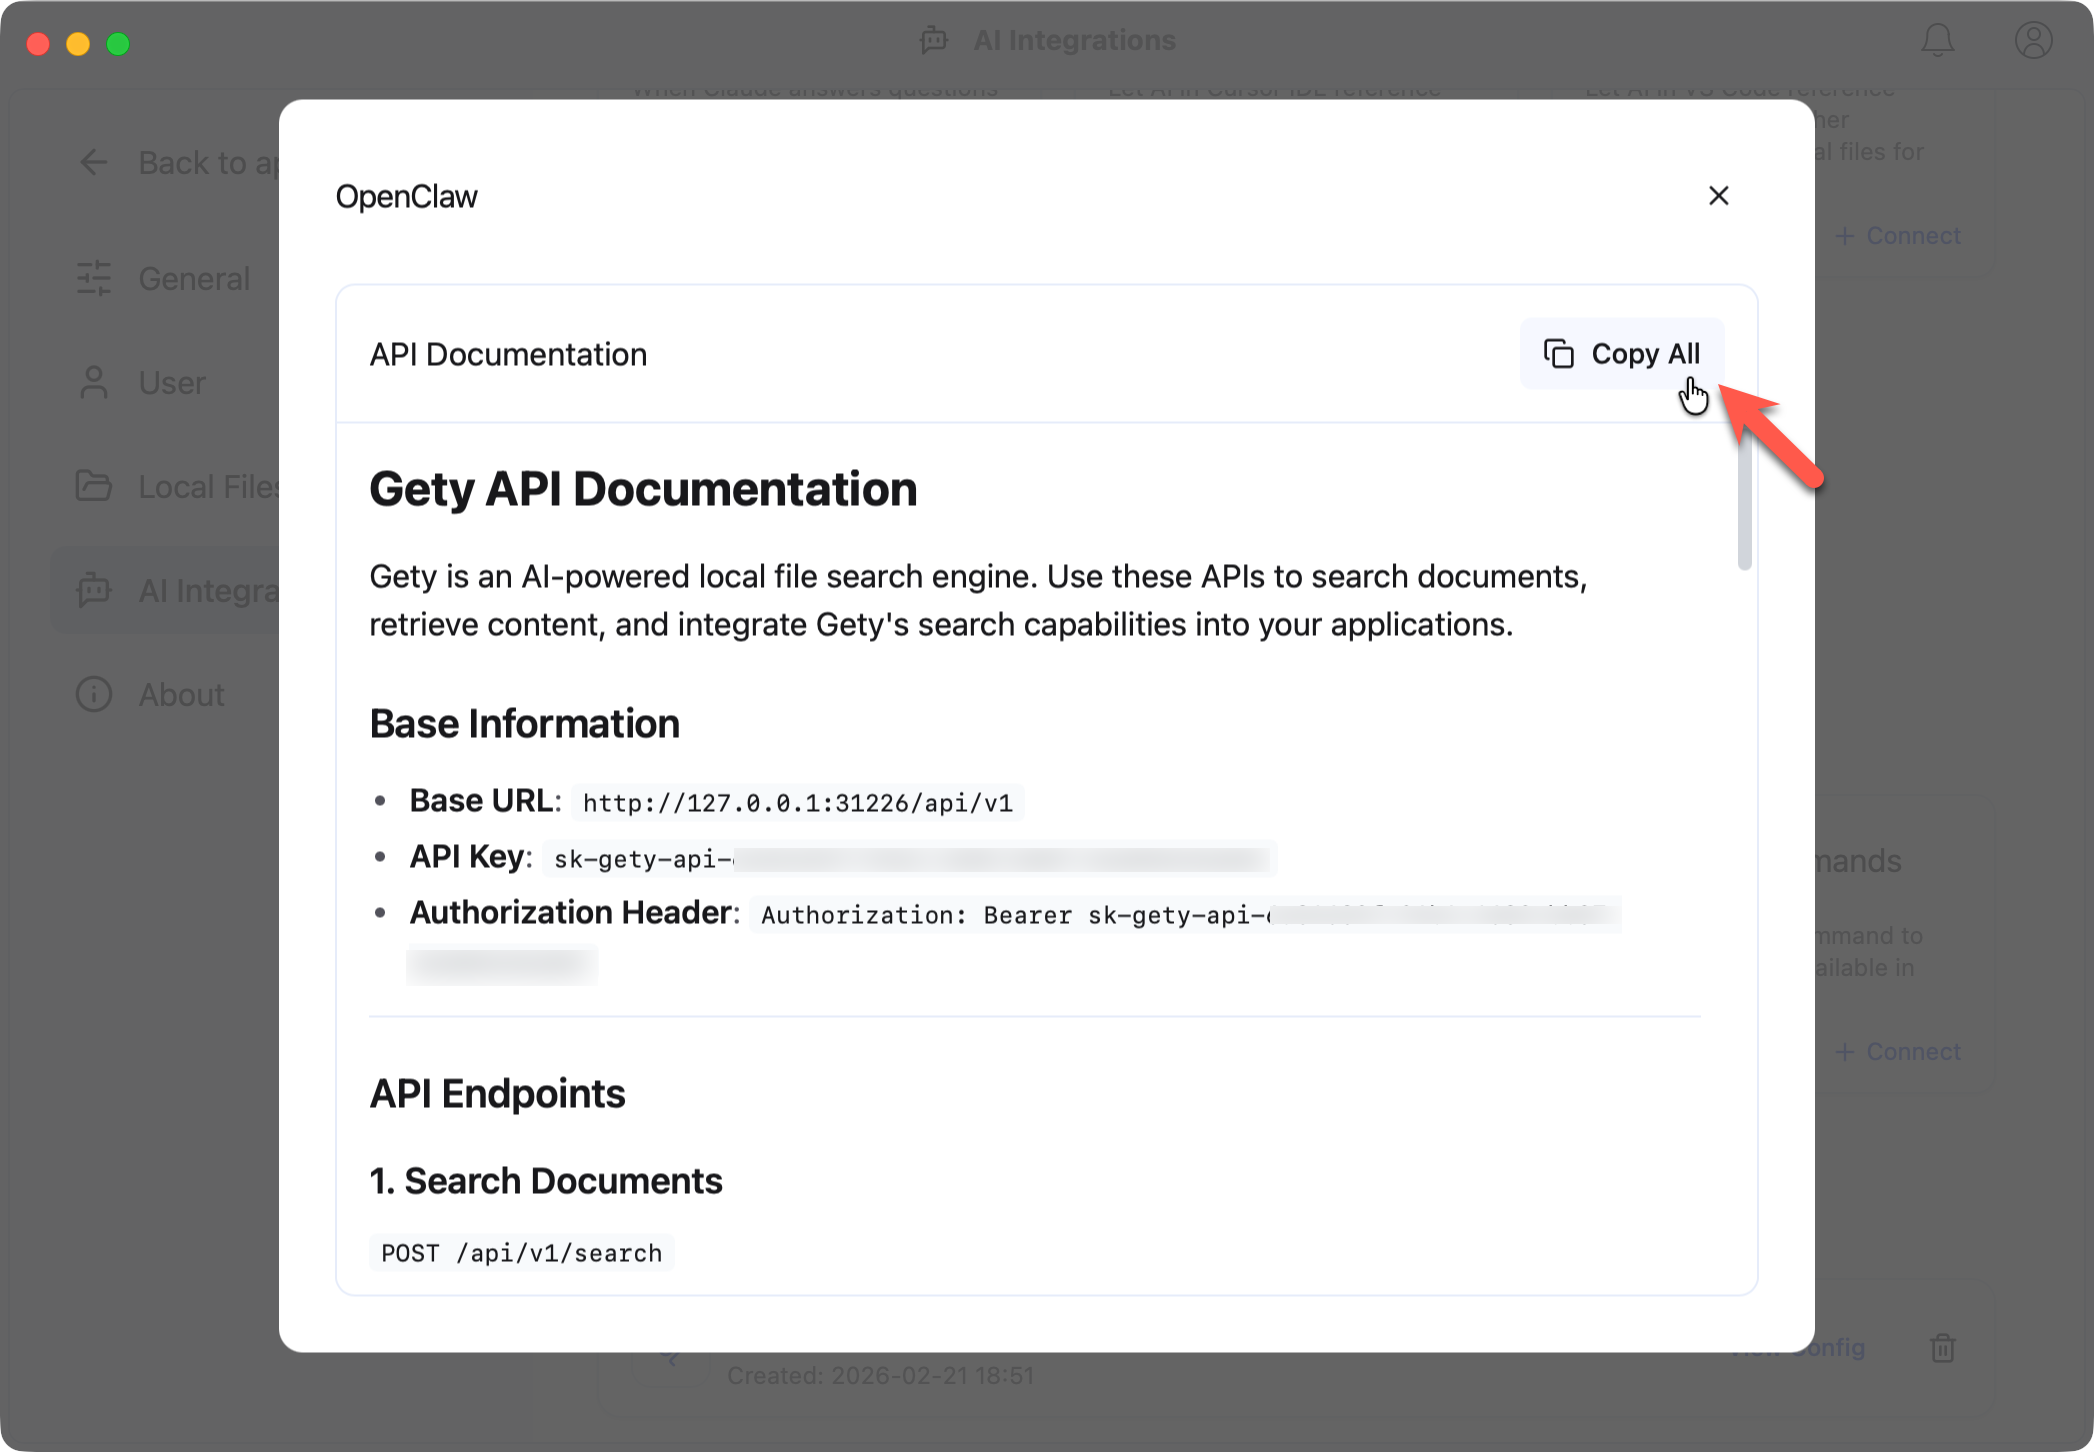Close the OpenClaw dialog
This screenshot has width=2094, height=1452.
coord(1719,196)
